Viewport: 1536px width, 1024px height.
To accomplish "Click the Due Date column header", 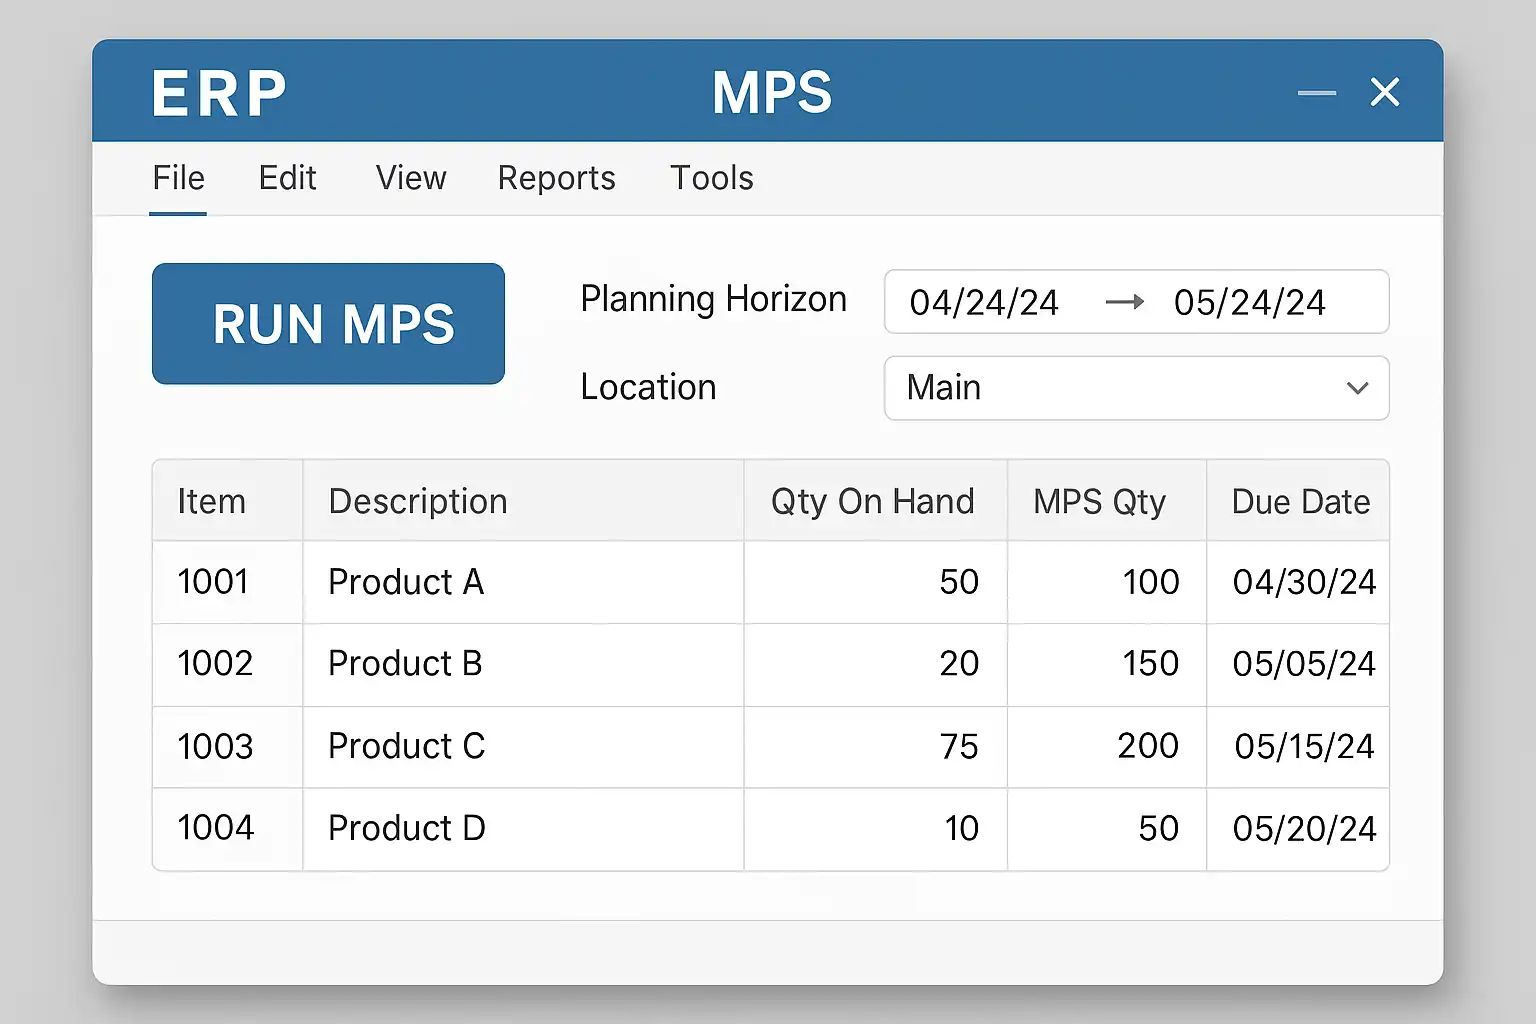I will (x=1300, y=501).
